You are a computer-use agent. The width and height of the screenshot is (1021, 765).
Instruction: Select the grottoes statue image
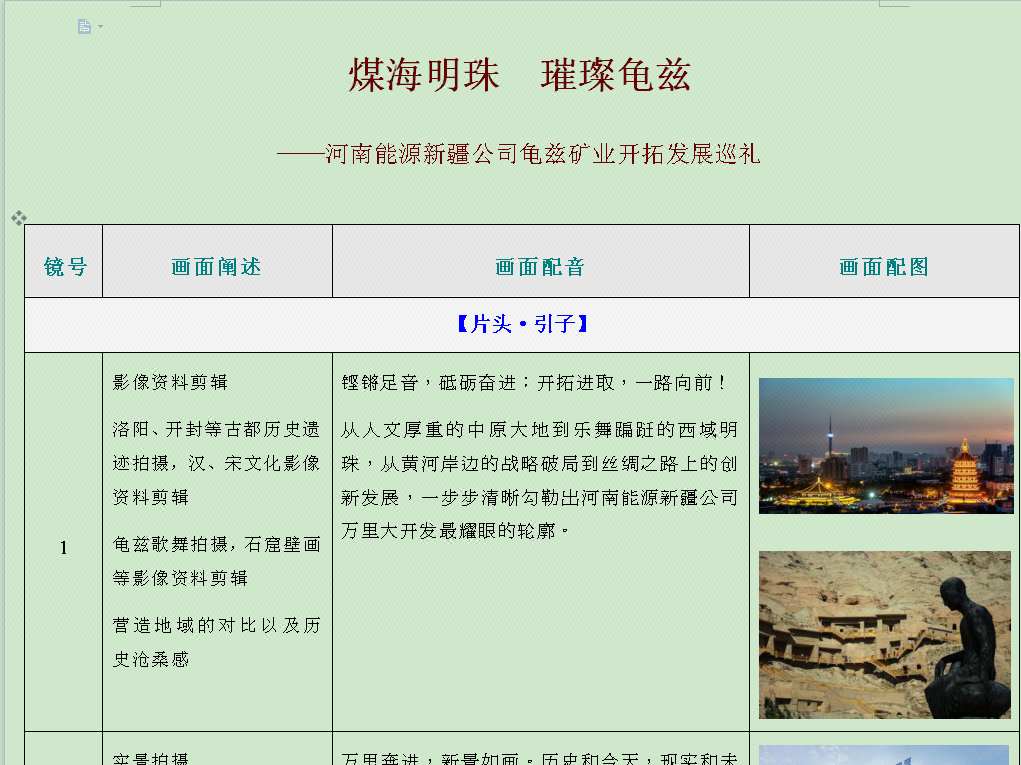tap(885, 635)
